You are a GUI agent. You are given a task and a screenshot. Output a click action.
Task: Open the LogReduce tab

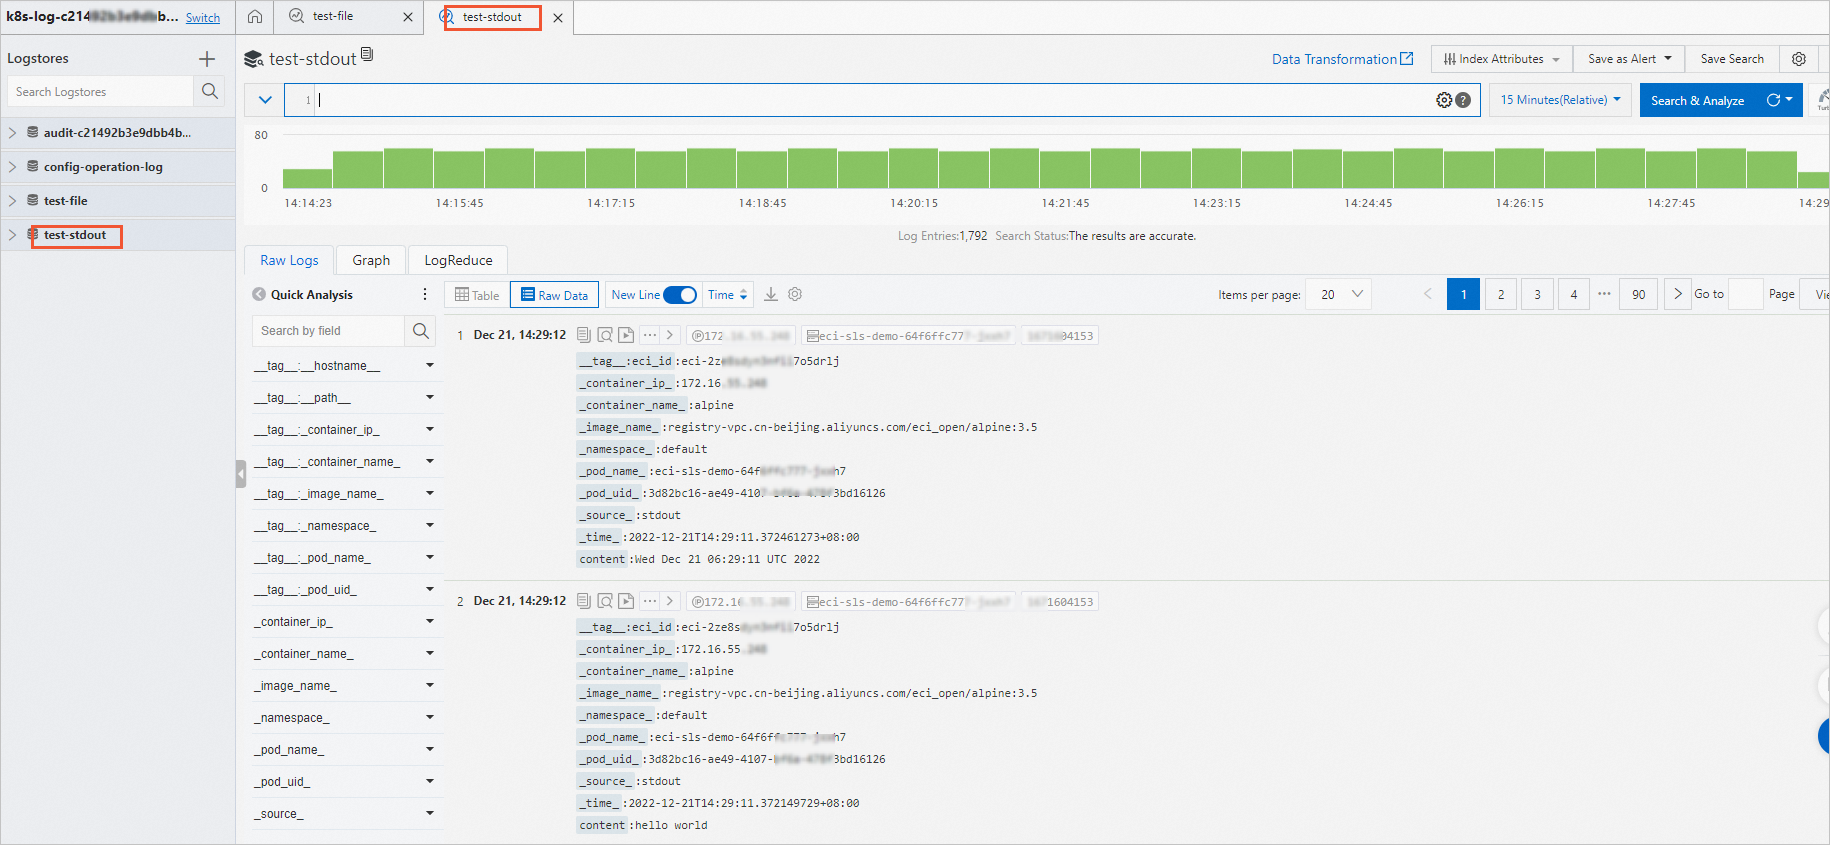[x=458, y=260]
